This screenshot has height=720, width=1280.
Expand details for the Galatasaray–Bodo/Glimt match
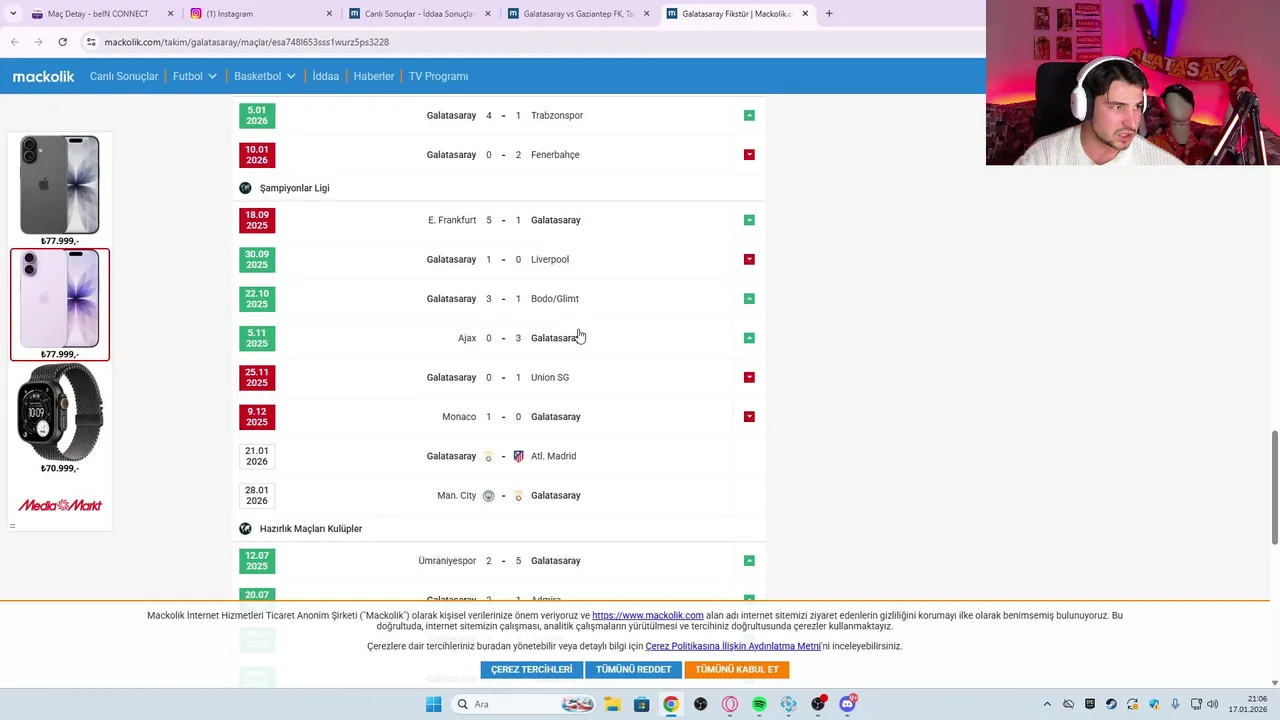click(749, 299)
